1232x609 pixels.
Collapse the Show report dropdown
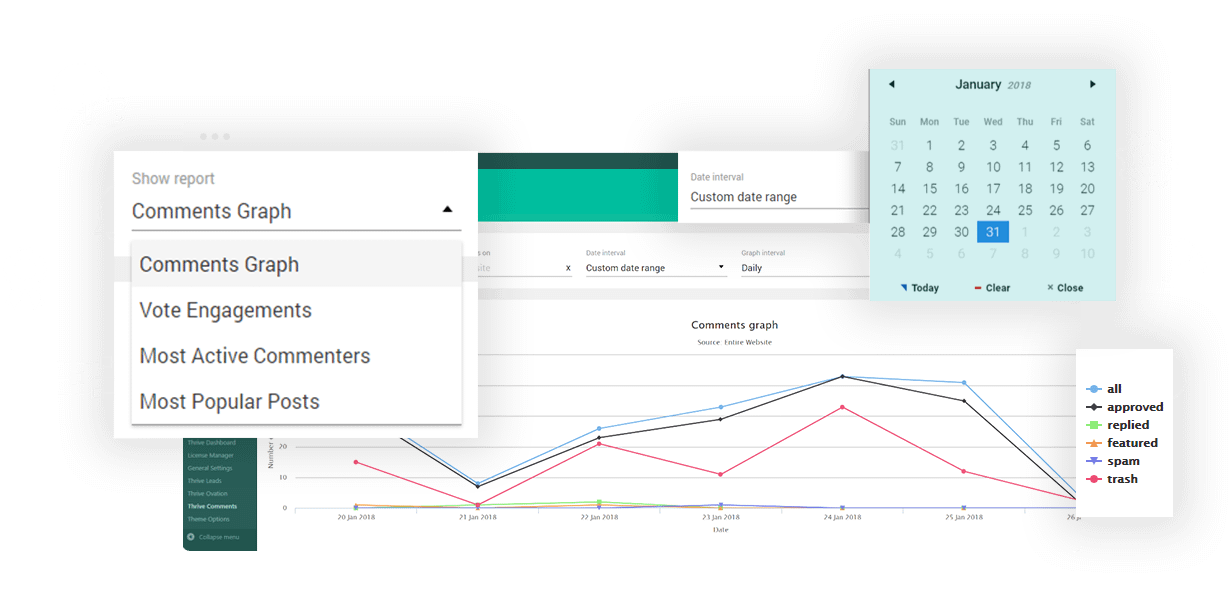click(449, 211)
